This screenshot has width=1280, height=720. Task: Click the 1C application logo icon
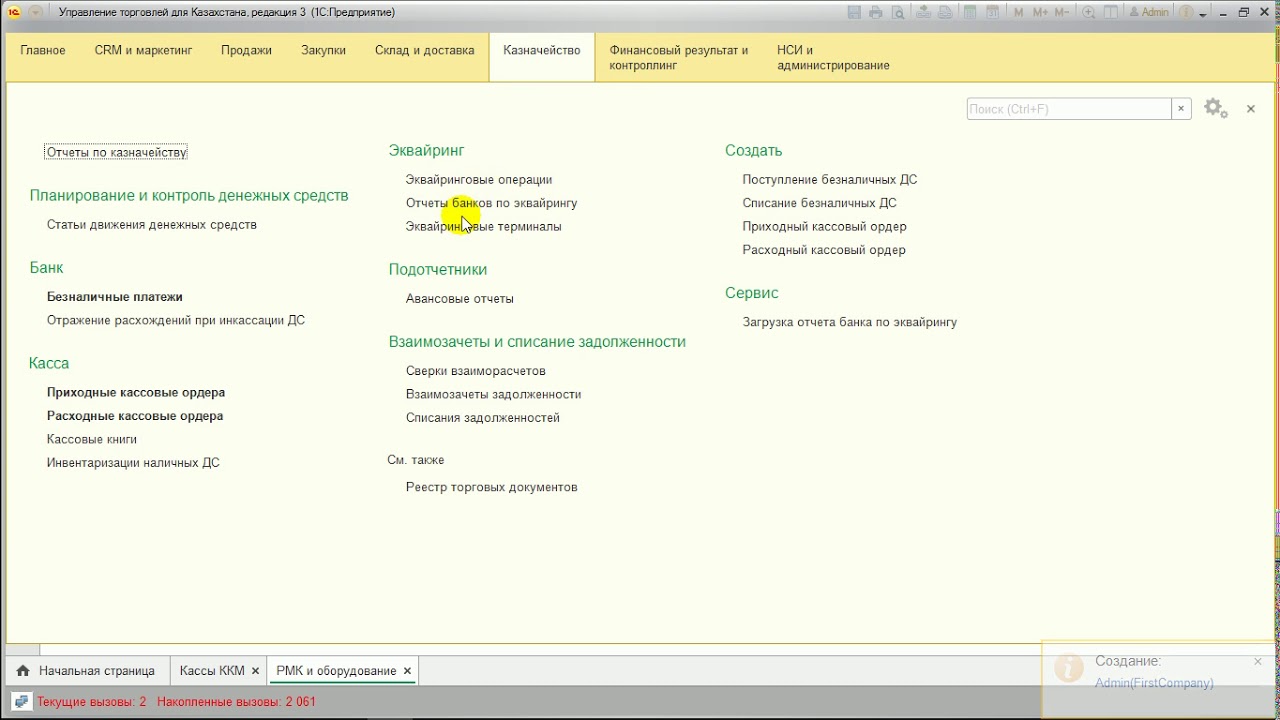coord(14,13)
